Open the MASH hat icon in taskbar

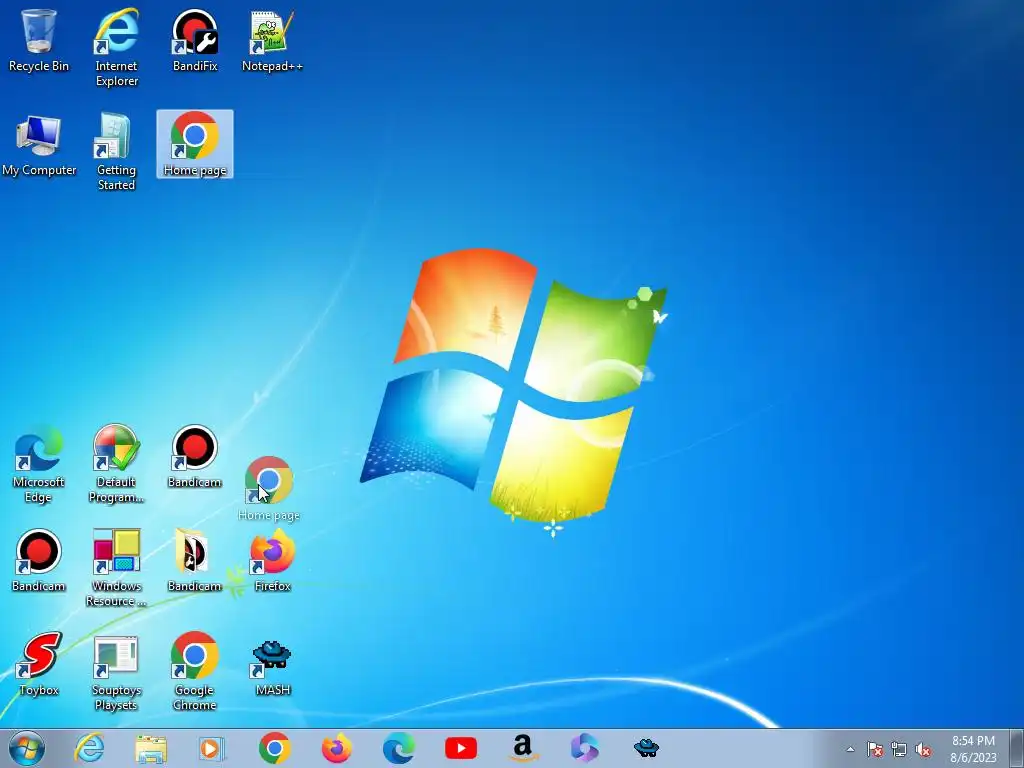[x=647, y=748]
